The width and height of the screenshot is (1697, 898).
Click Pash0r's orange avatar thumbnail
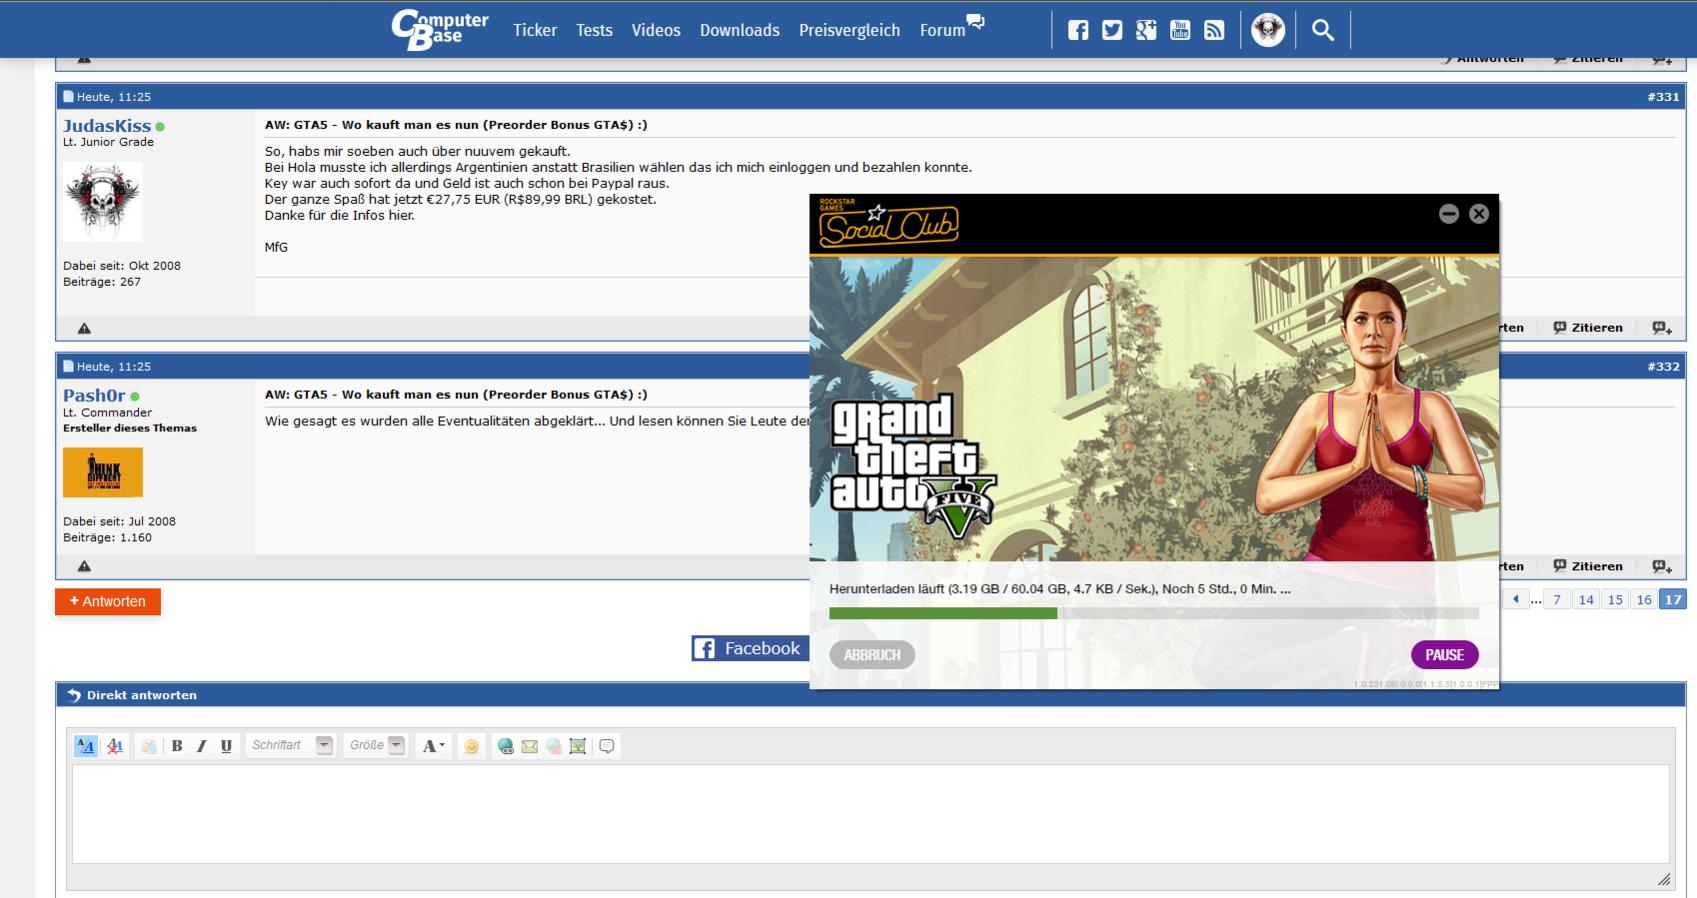103,472
